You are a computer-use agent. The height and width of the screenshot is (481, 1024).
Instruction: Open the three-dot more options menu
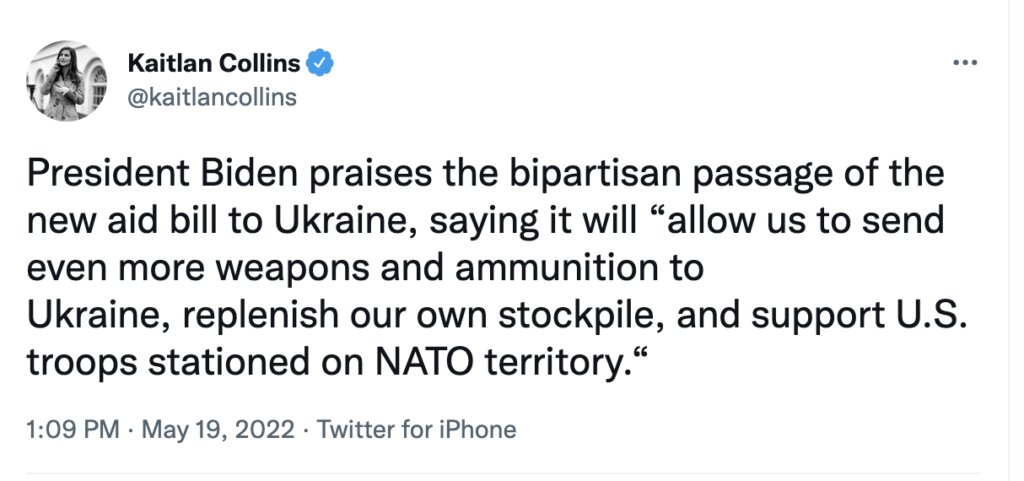(x=964, y=63)
